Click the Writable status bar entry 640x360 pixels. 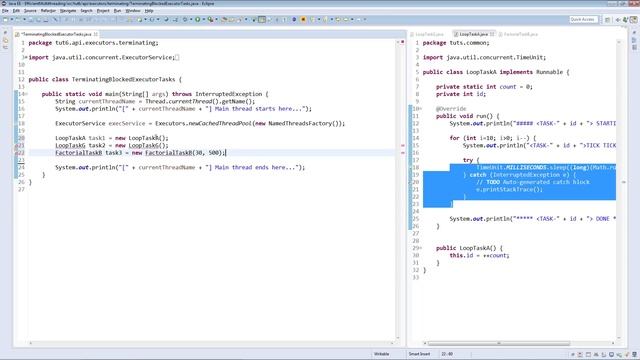click(382, 354)
